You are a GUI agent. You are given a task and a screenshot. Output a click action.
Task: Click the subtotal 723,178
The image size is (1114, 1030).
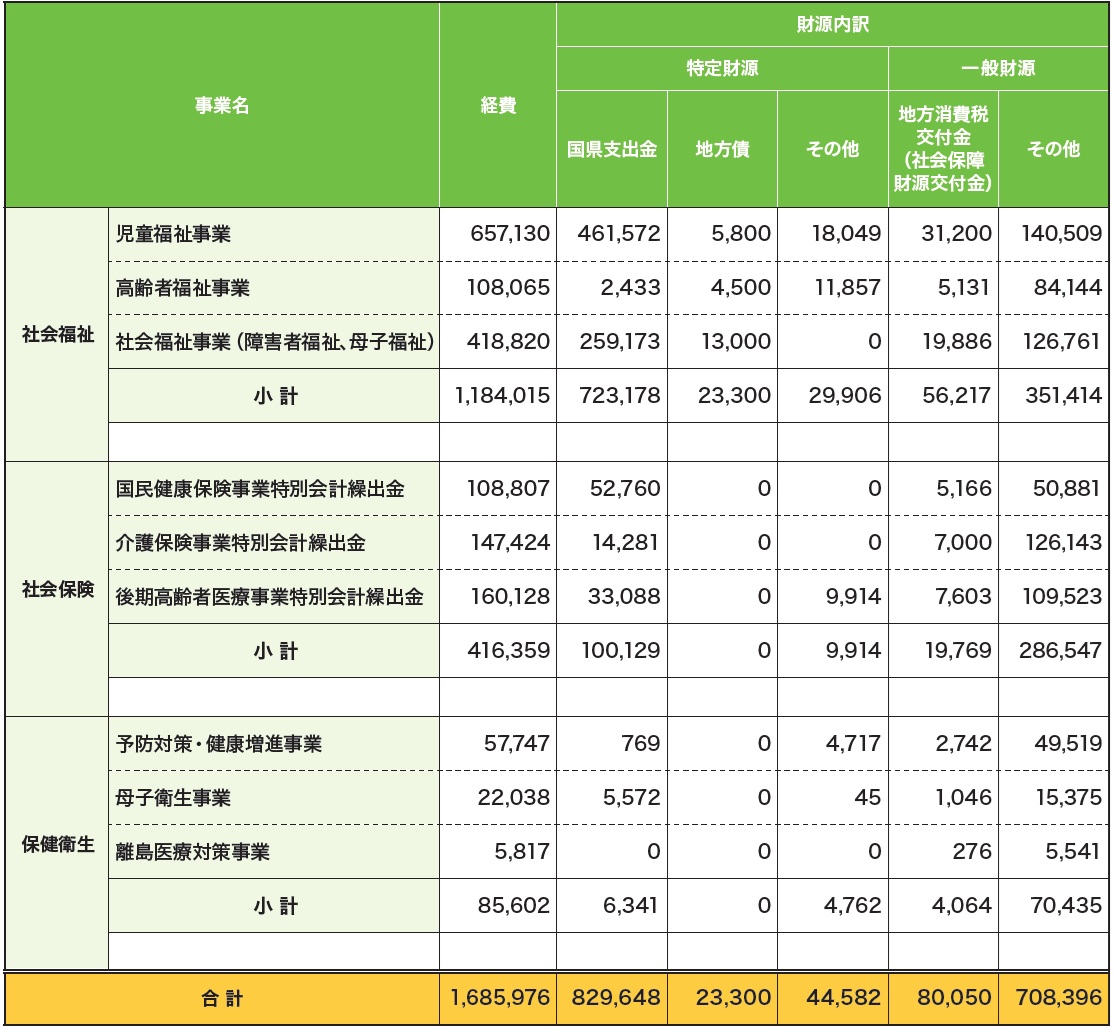620,396
